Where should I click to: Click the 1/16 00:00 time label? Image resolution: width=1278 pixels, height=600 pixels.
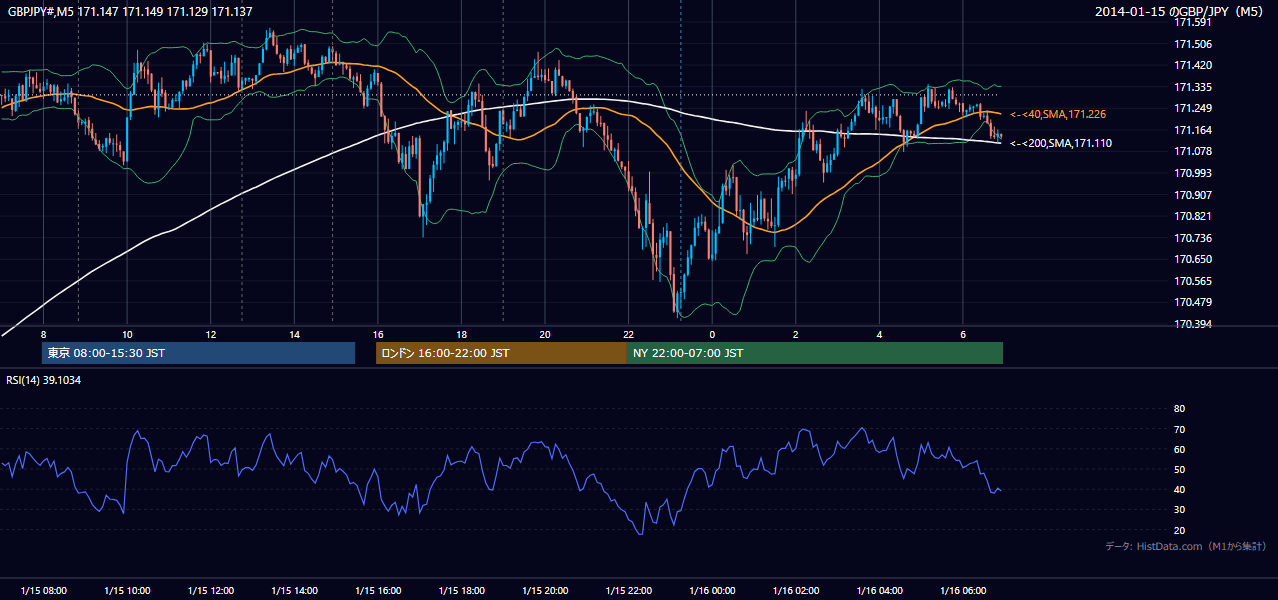click(712, 591)
